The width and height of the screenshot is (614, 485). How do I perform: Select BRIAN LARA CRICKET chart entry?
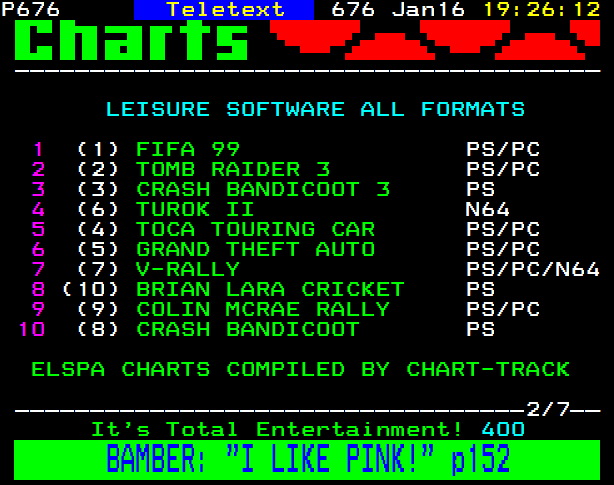pos(270,289)
